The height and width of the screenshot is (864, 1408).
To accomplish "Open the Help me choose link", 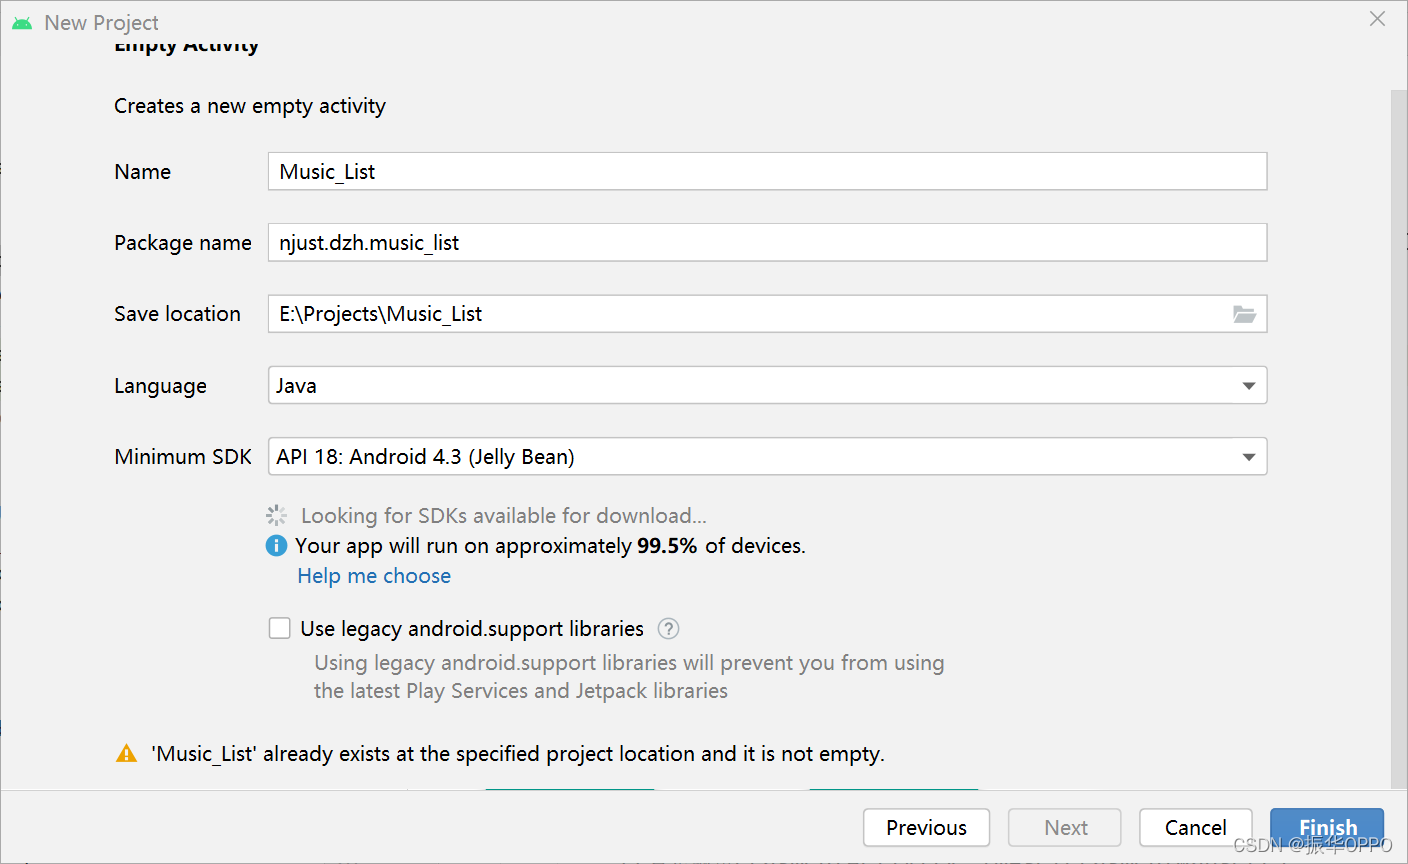I will click(x=374, y=576).
